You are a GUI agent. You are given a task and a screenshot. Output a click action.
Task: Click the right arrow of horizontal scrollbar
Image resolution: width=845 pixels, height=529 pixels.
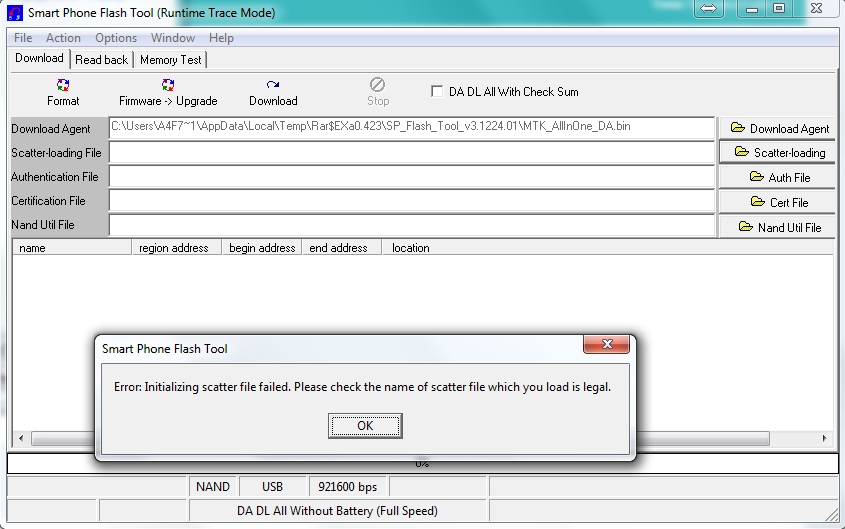(x=825, y=439)
